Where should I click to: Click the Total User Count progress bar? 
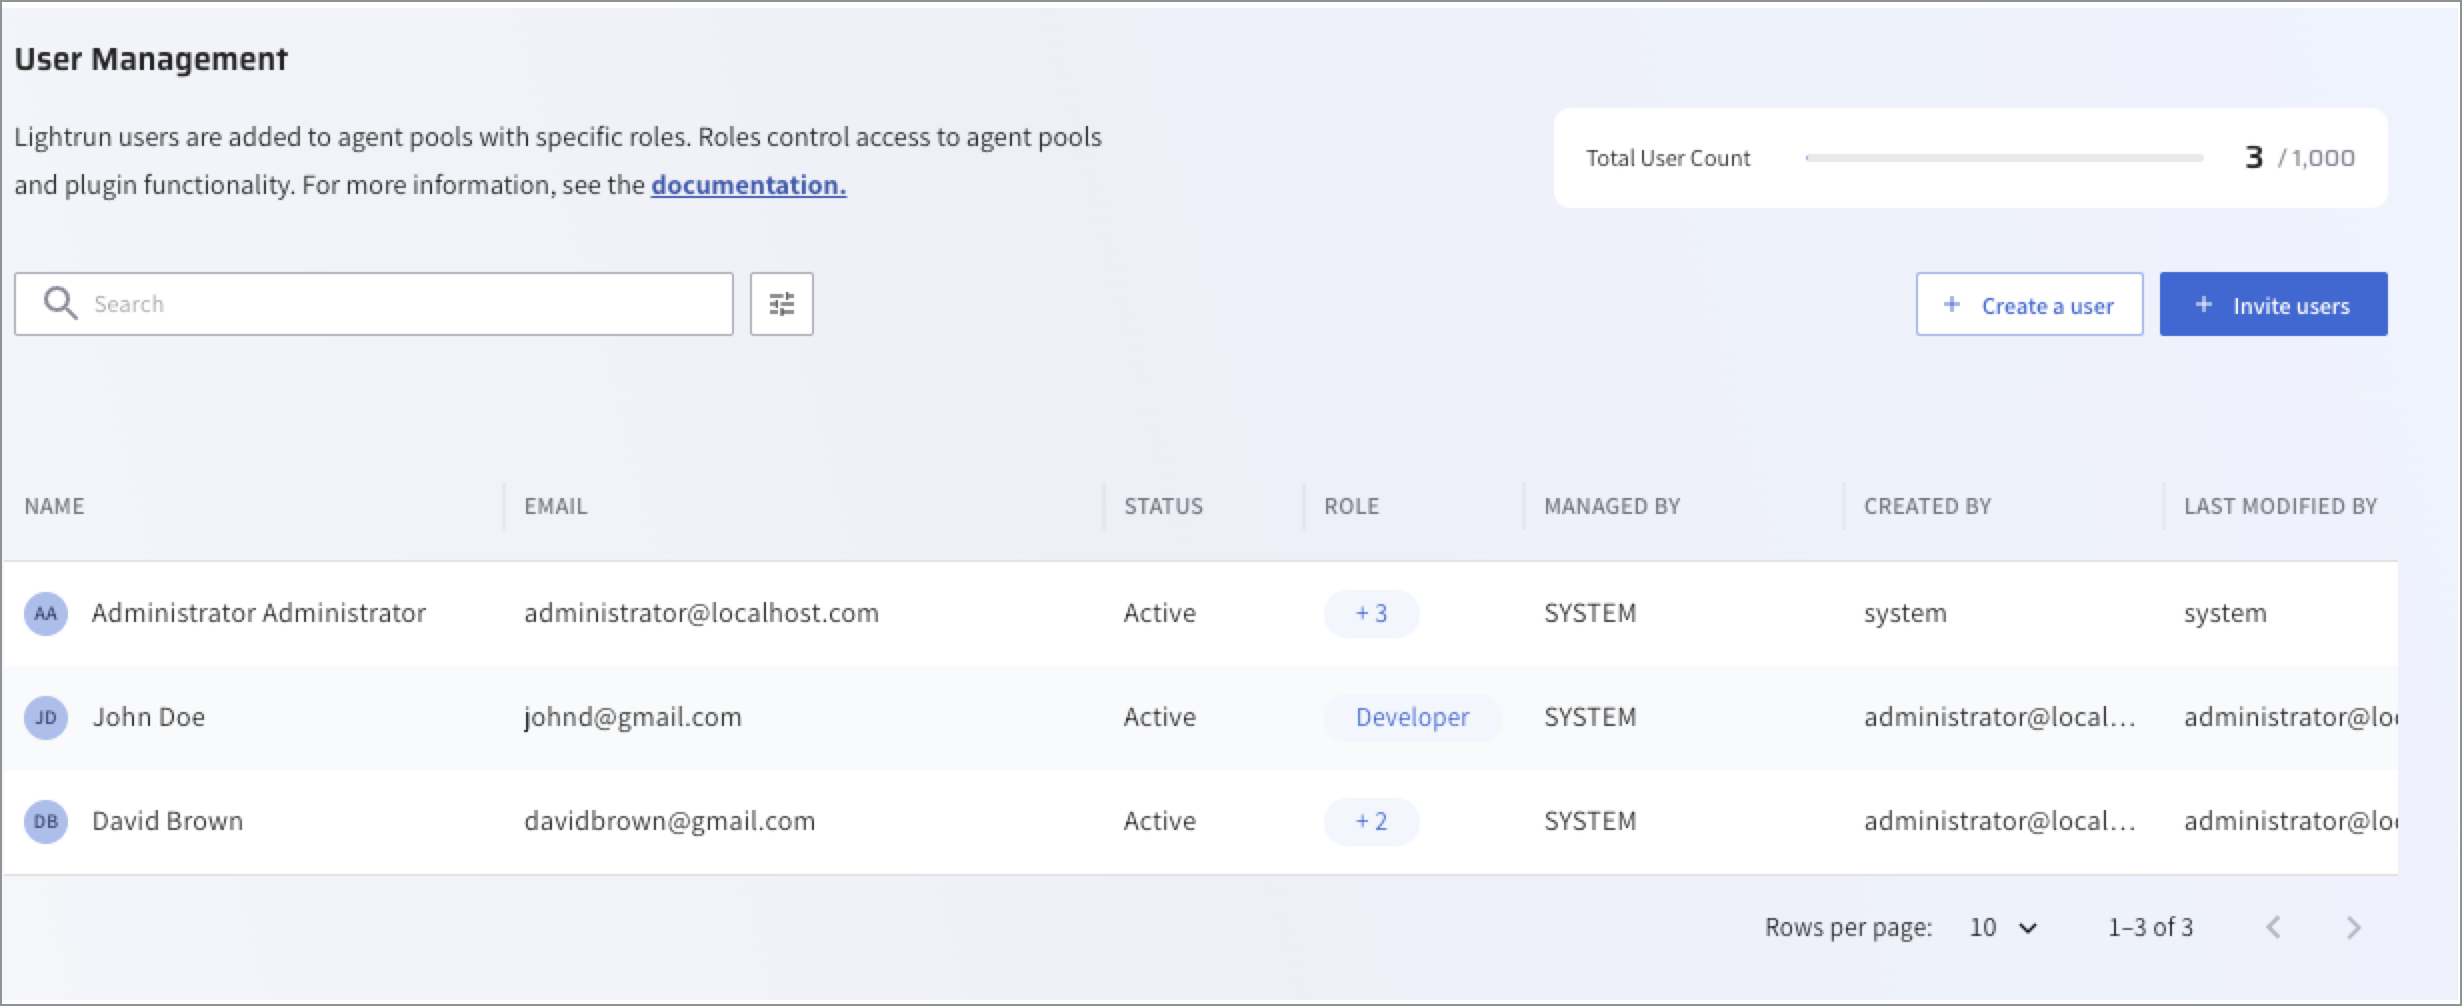(x=2004, y=158)
